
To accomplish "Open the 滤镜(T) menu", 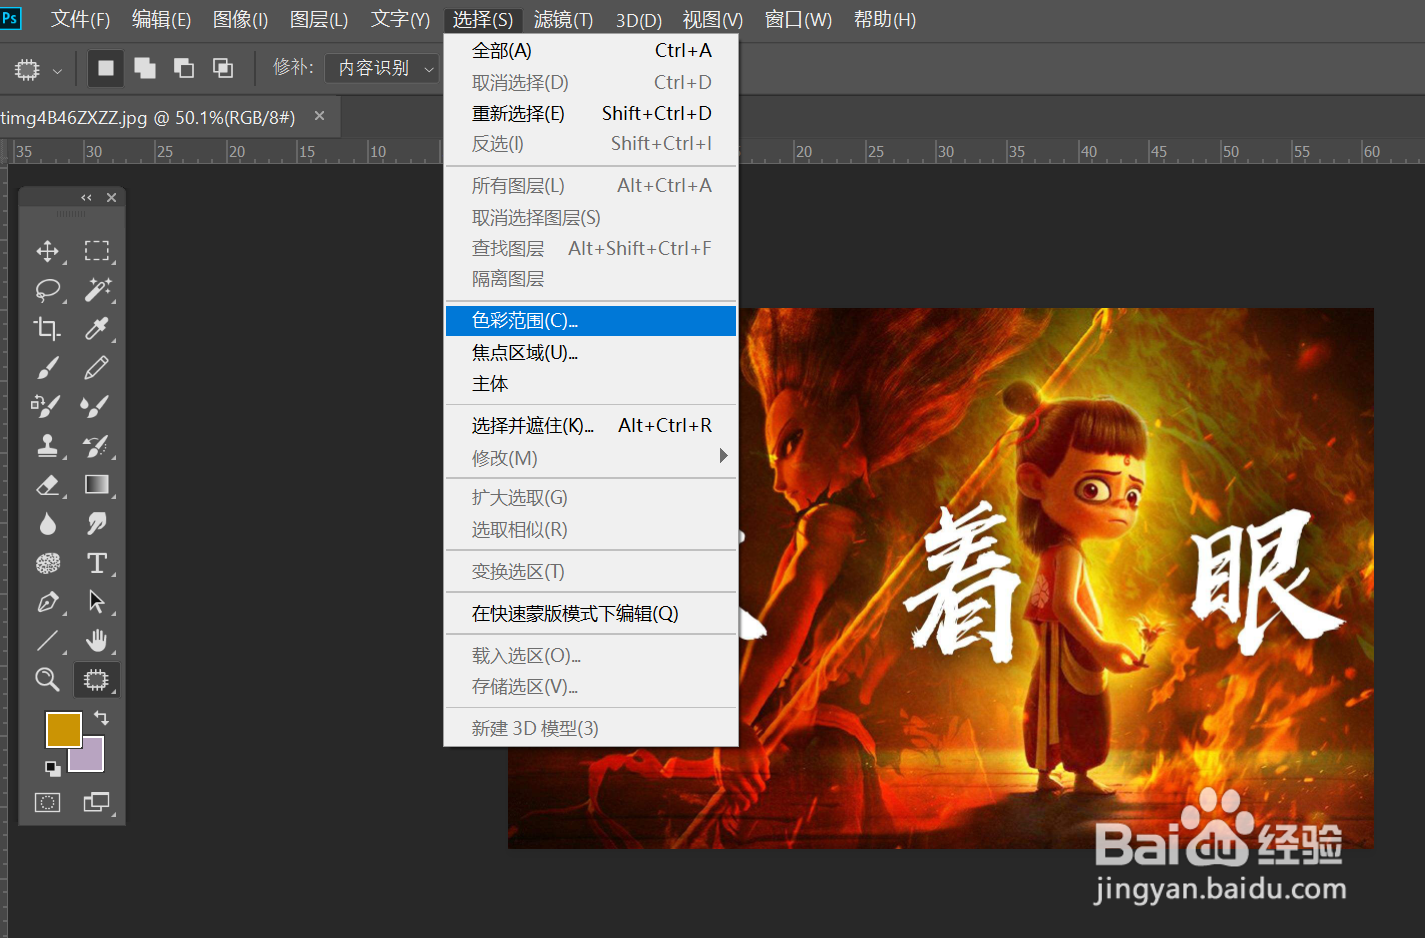I will [563, 20].
